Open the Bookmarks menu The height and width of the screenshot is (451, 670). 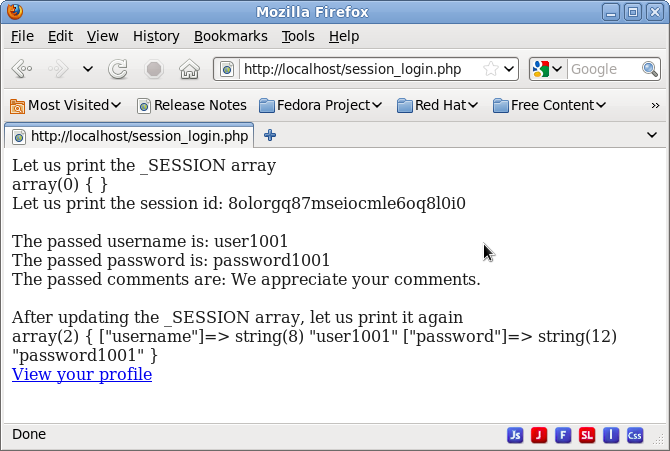tap(230, 36)
